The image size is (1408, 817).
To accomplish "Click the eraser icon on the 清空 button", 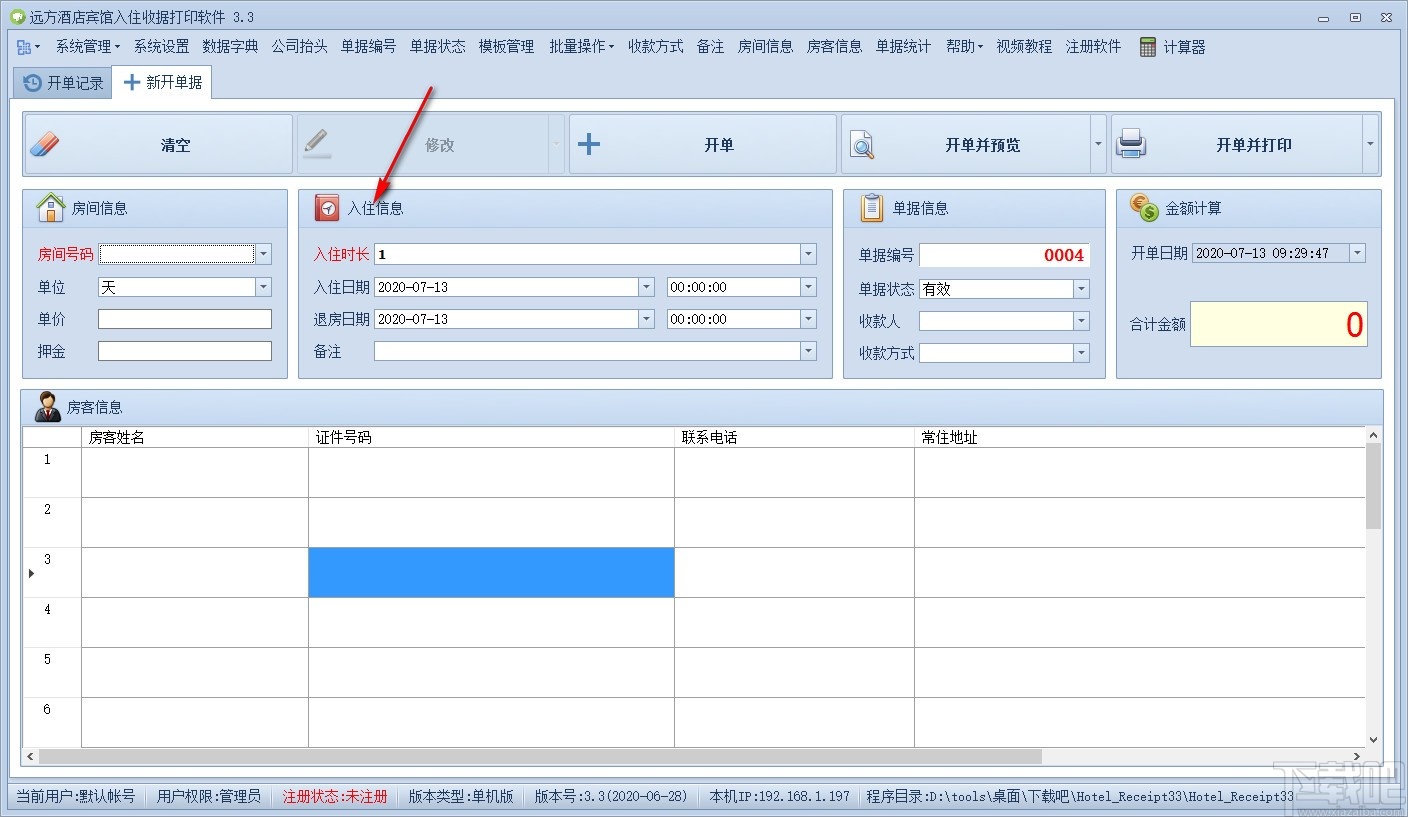I will pyautogui.click(x=45, y=145).
